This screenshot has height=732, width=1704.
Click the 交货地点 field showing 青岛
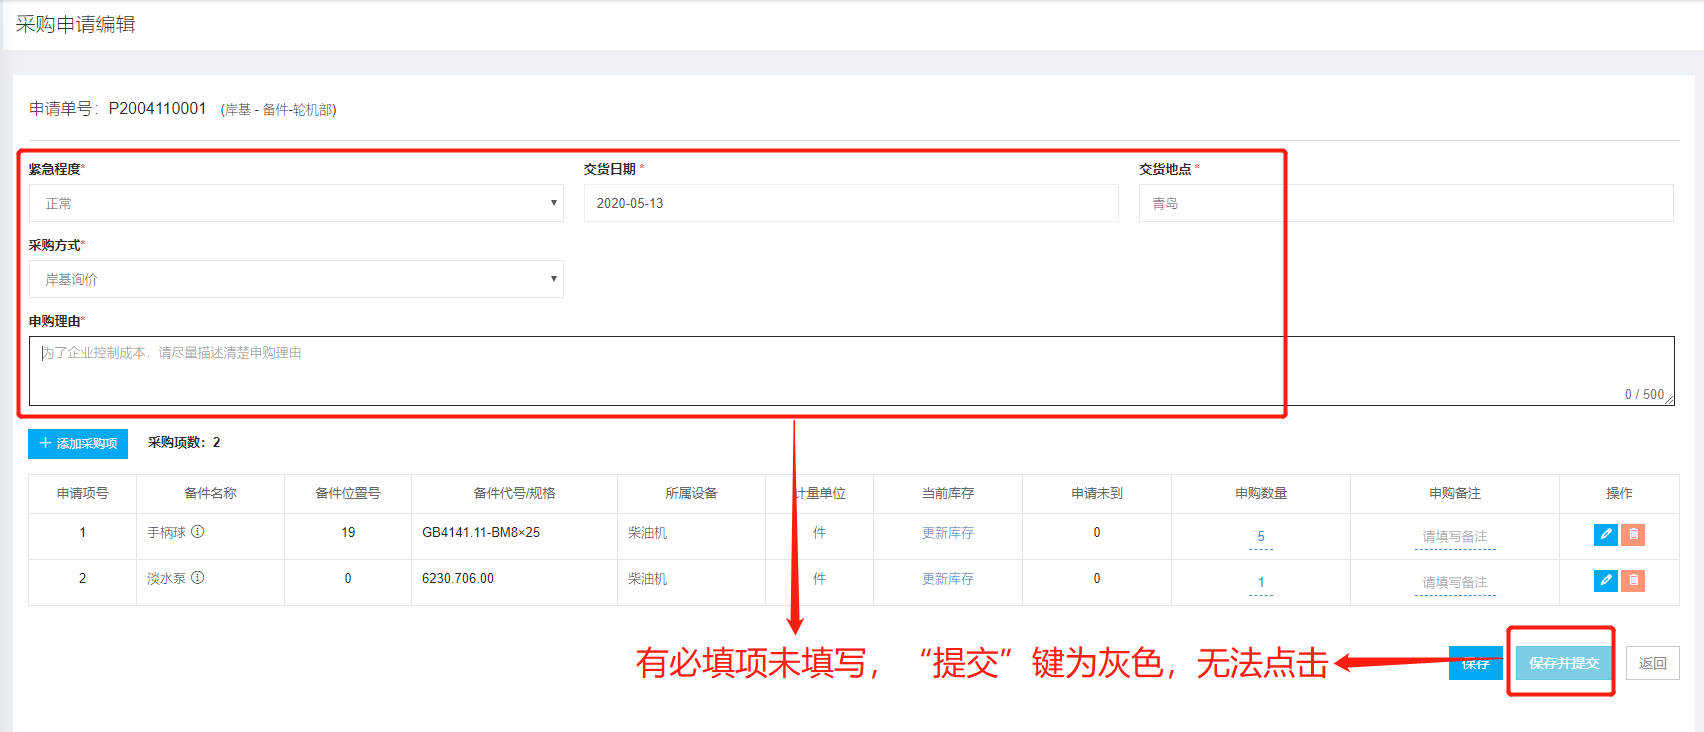coord(1406,203)
